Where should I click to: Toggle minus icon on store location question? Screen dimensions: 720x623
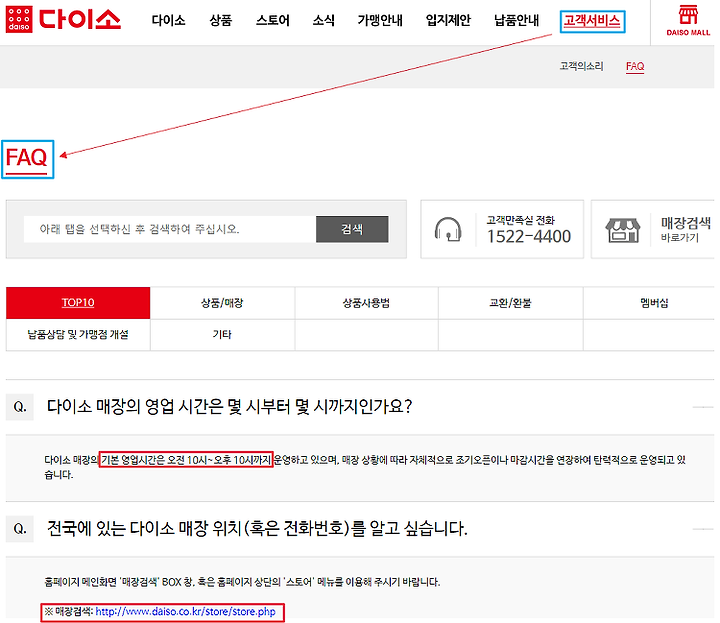point(703,529)
